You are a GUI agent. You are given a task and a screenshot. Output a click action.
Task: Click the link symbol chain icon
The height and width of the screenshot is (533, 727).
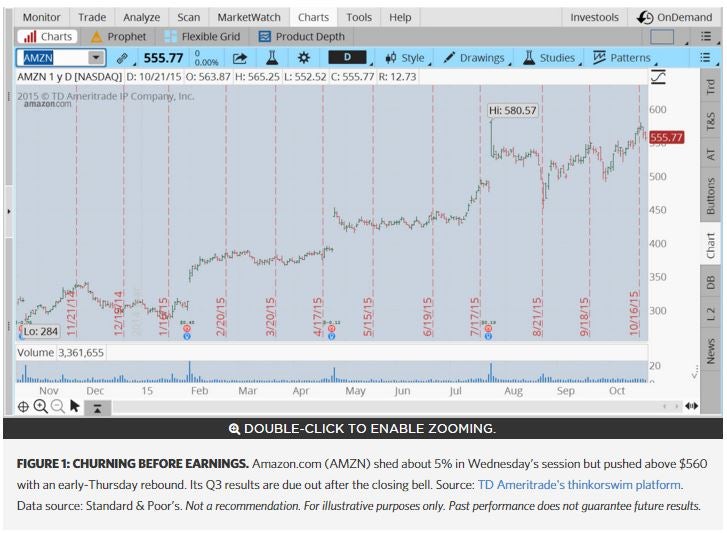click(122, 58)
